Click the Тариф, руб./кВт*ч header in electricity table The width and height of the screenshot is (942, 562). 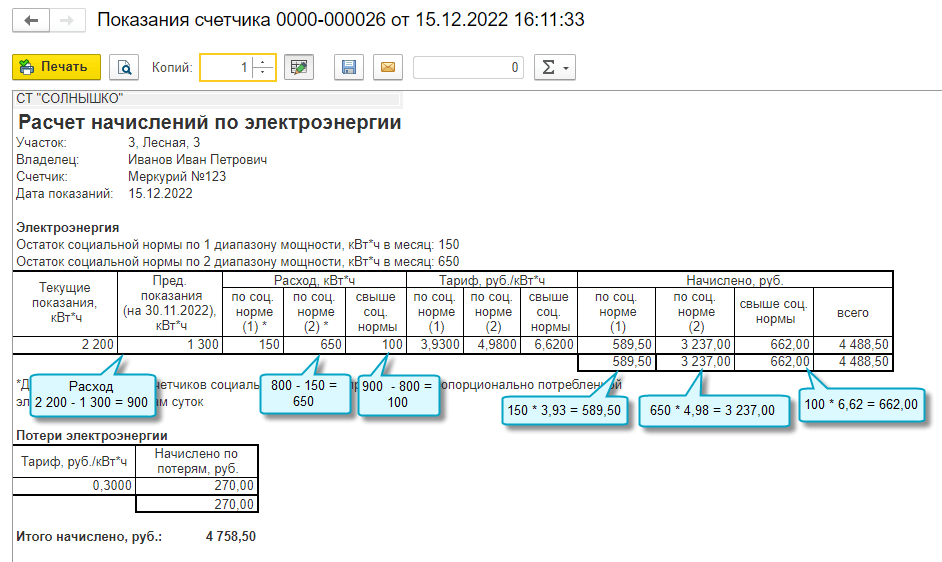(492, 280)
